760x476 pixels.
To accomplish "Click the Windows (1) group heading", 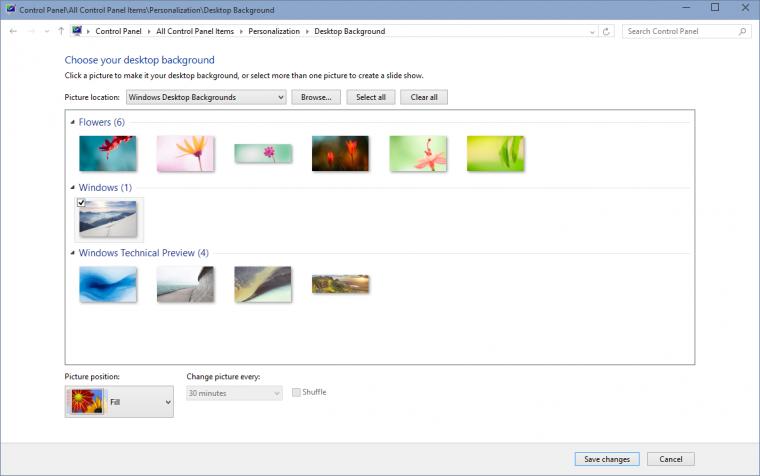I will (x=105, y=188).
